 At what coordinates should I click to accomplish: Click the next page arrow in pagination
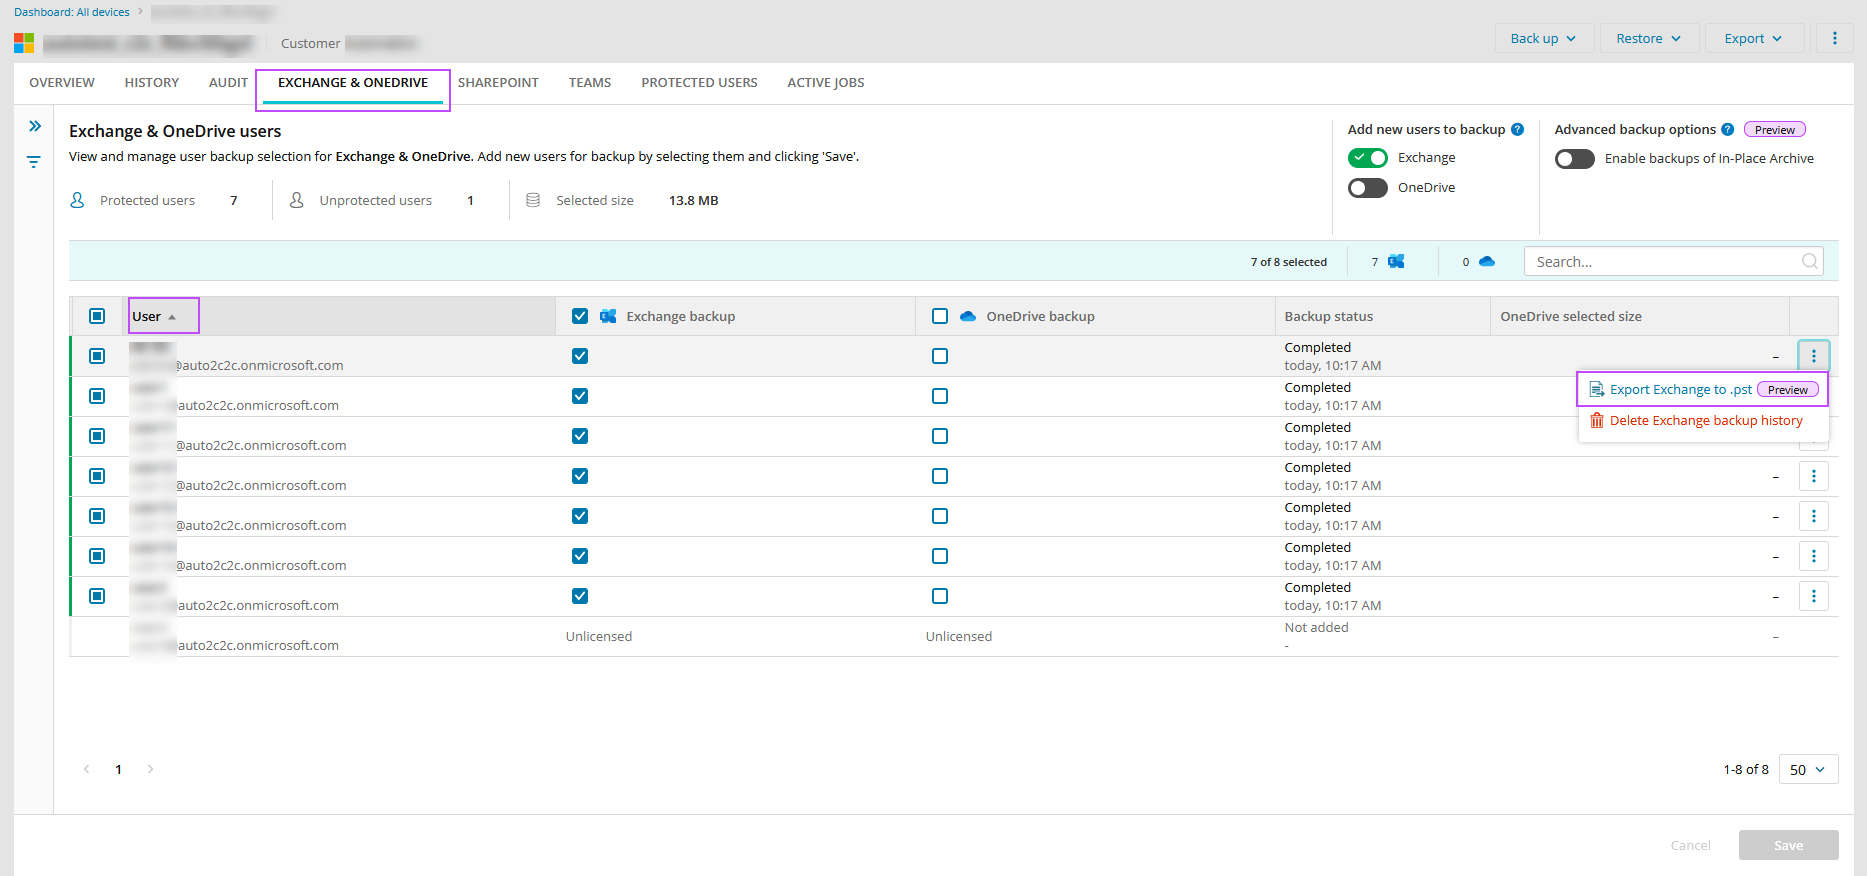point(150,769)
